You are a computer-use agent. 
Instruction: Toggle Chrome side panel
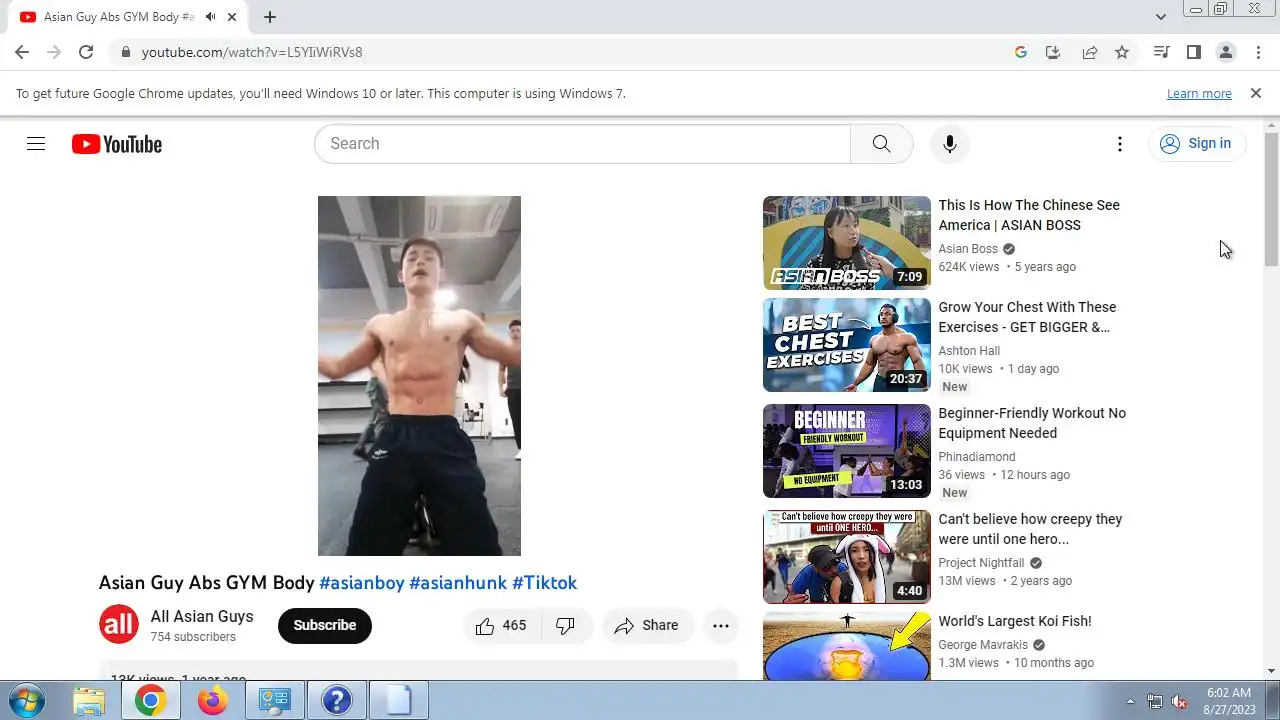[1193, 52]
